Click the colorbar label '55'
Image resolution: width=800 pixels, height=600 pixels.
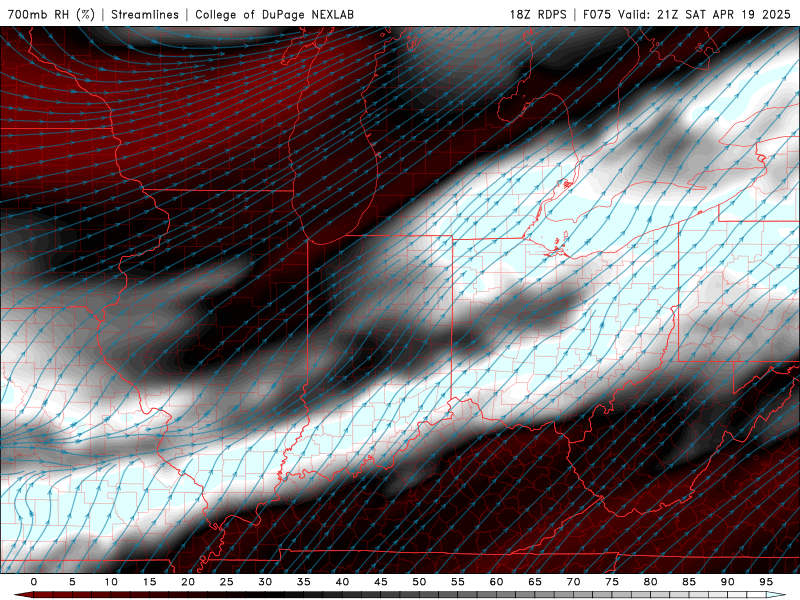click(458, 582)
